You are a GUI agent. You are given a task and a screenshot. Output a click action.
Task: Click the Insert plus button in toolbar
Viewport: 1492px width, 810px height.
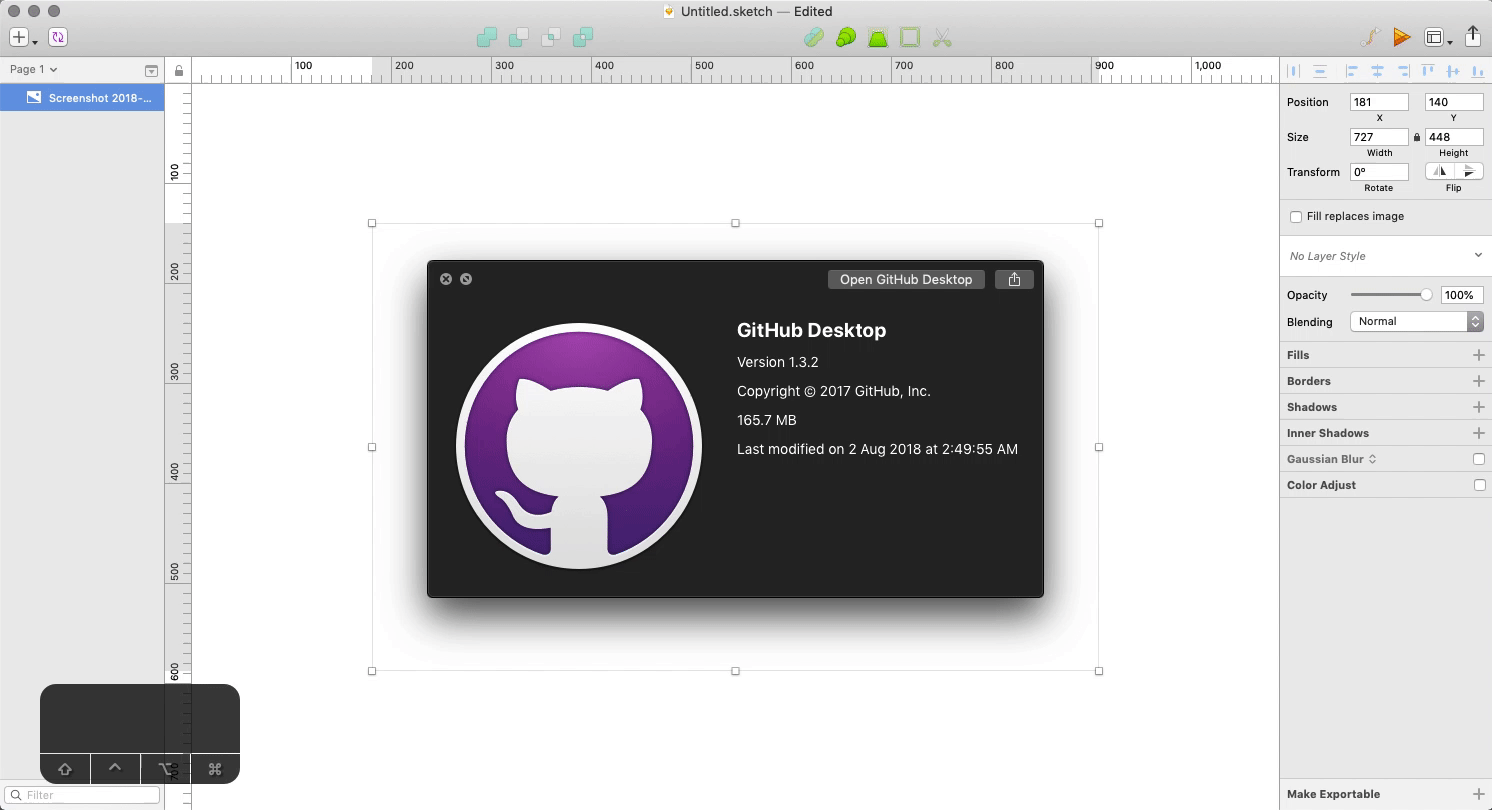(x=18, y=38)
